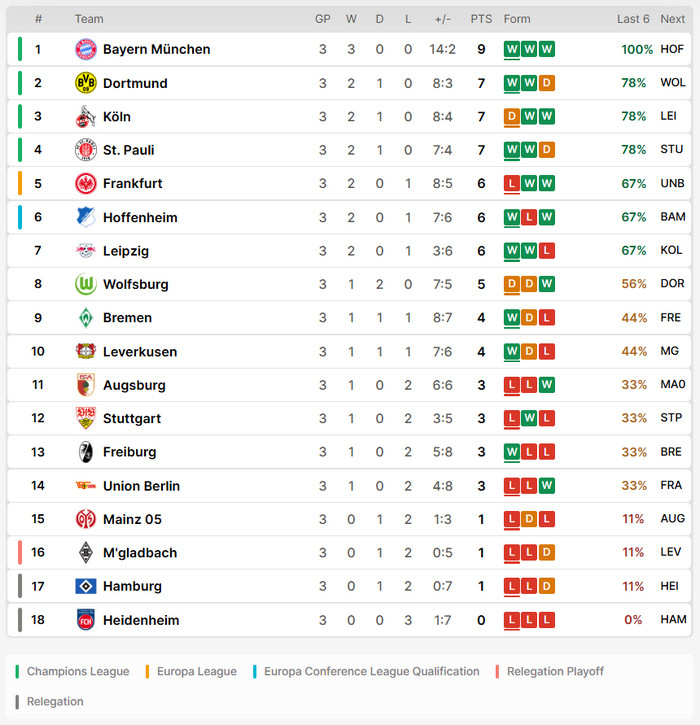This screenshot has width=700, height=725.
Task: Click the Champions League green legend marker
Action: [x=17, y=671]
